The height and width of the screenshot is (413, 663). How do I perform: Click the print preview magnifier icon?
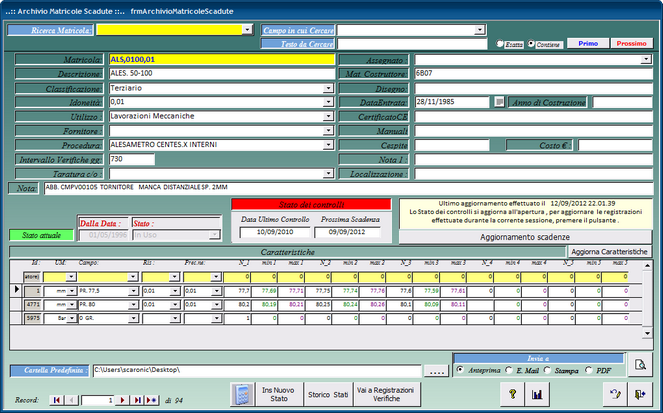tap(640, 364)
